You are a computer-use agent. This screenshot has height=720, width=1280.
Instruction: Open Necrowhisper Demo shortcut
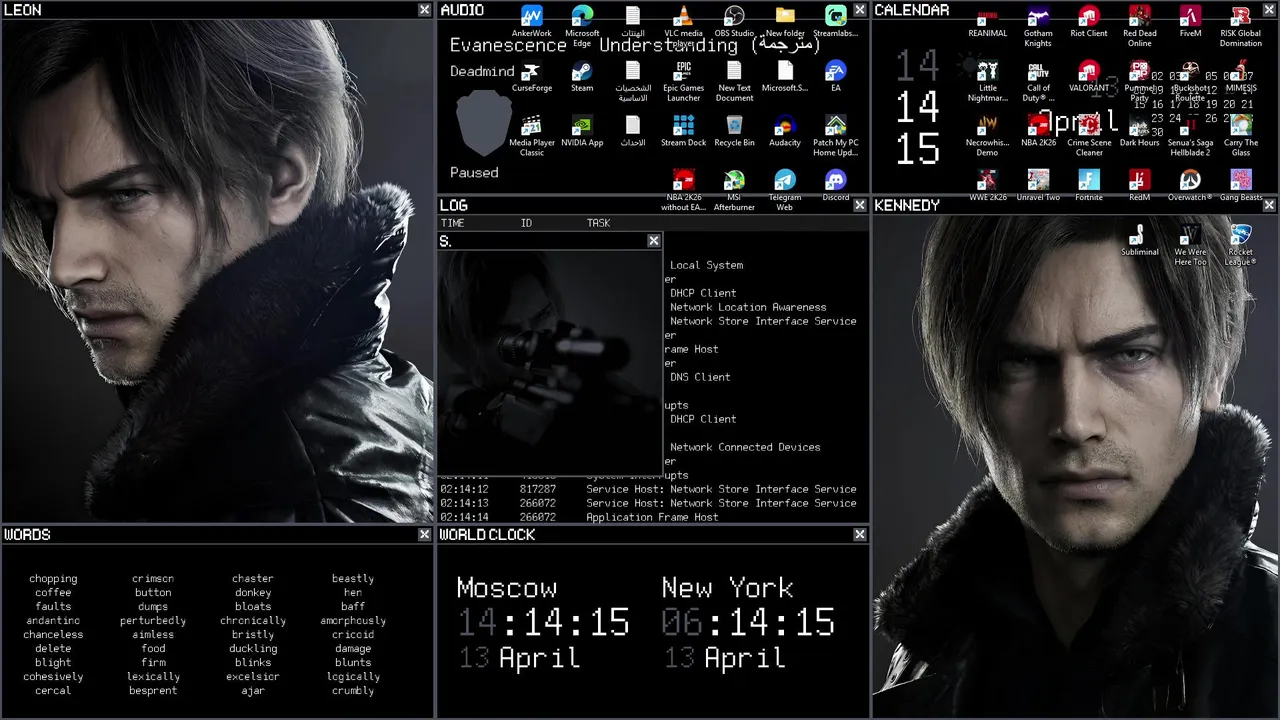[x=987, y=135]
